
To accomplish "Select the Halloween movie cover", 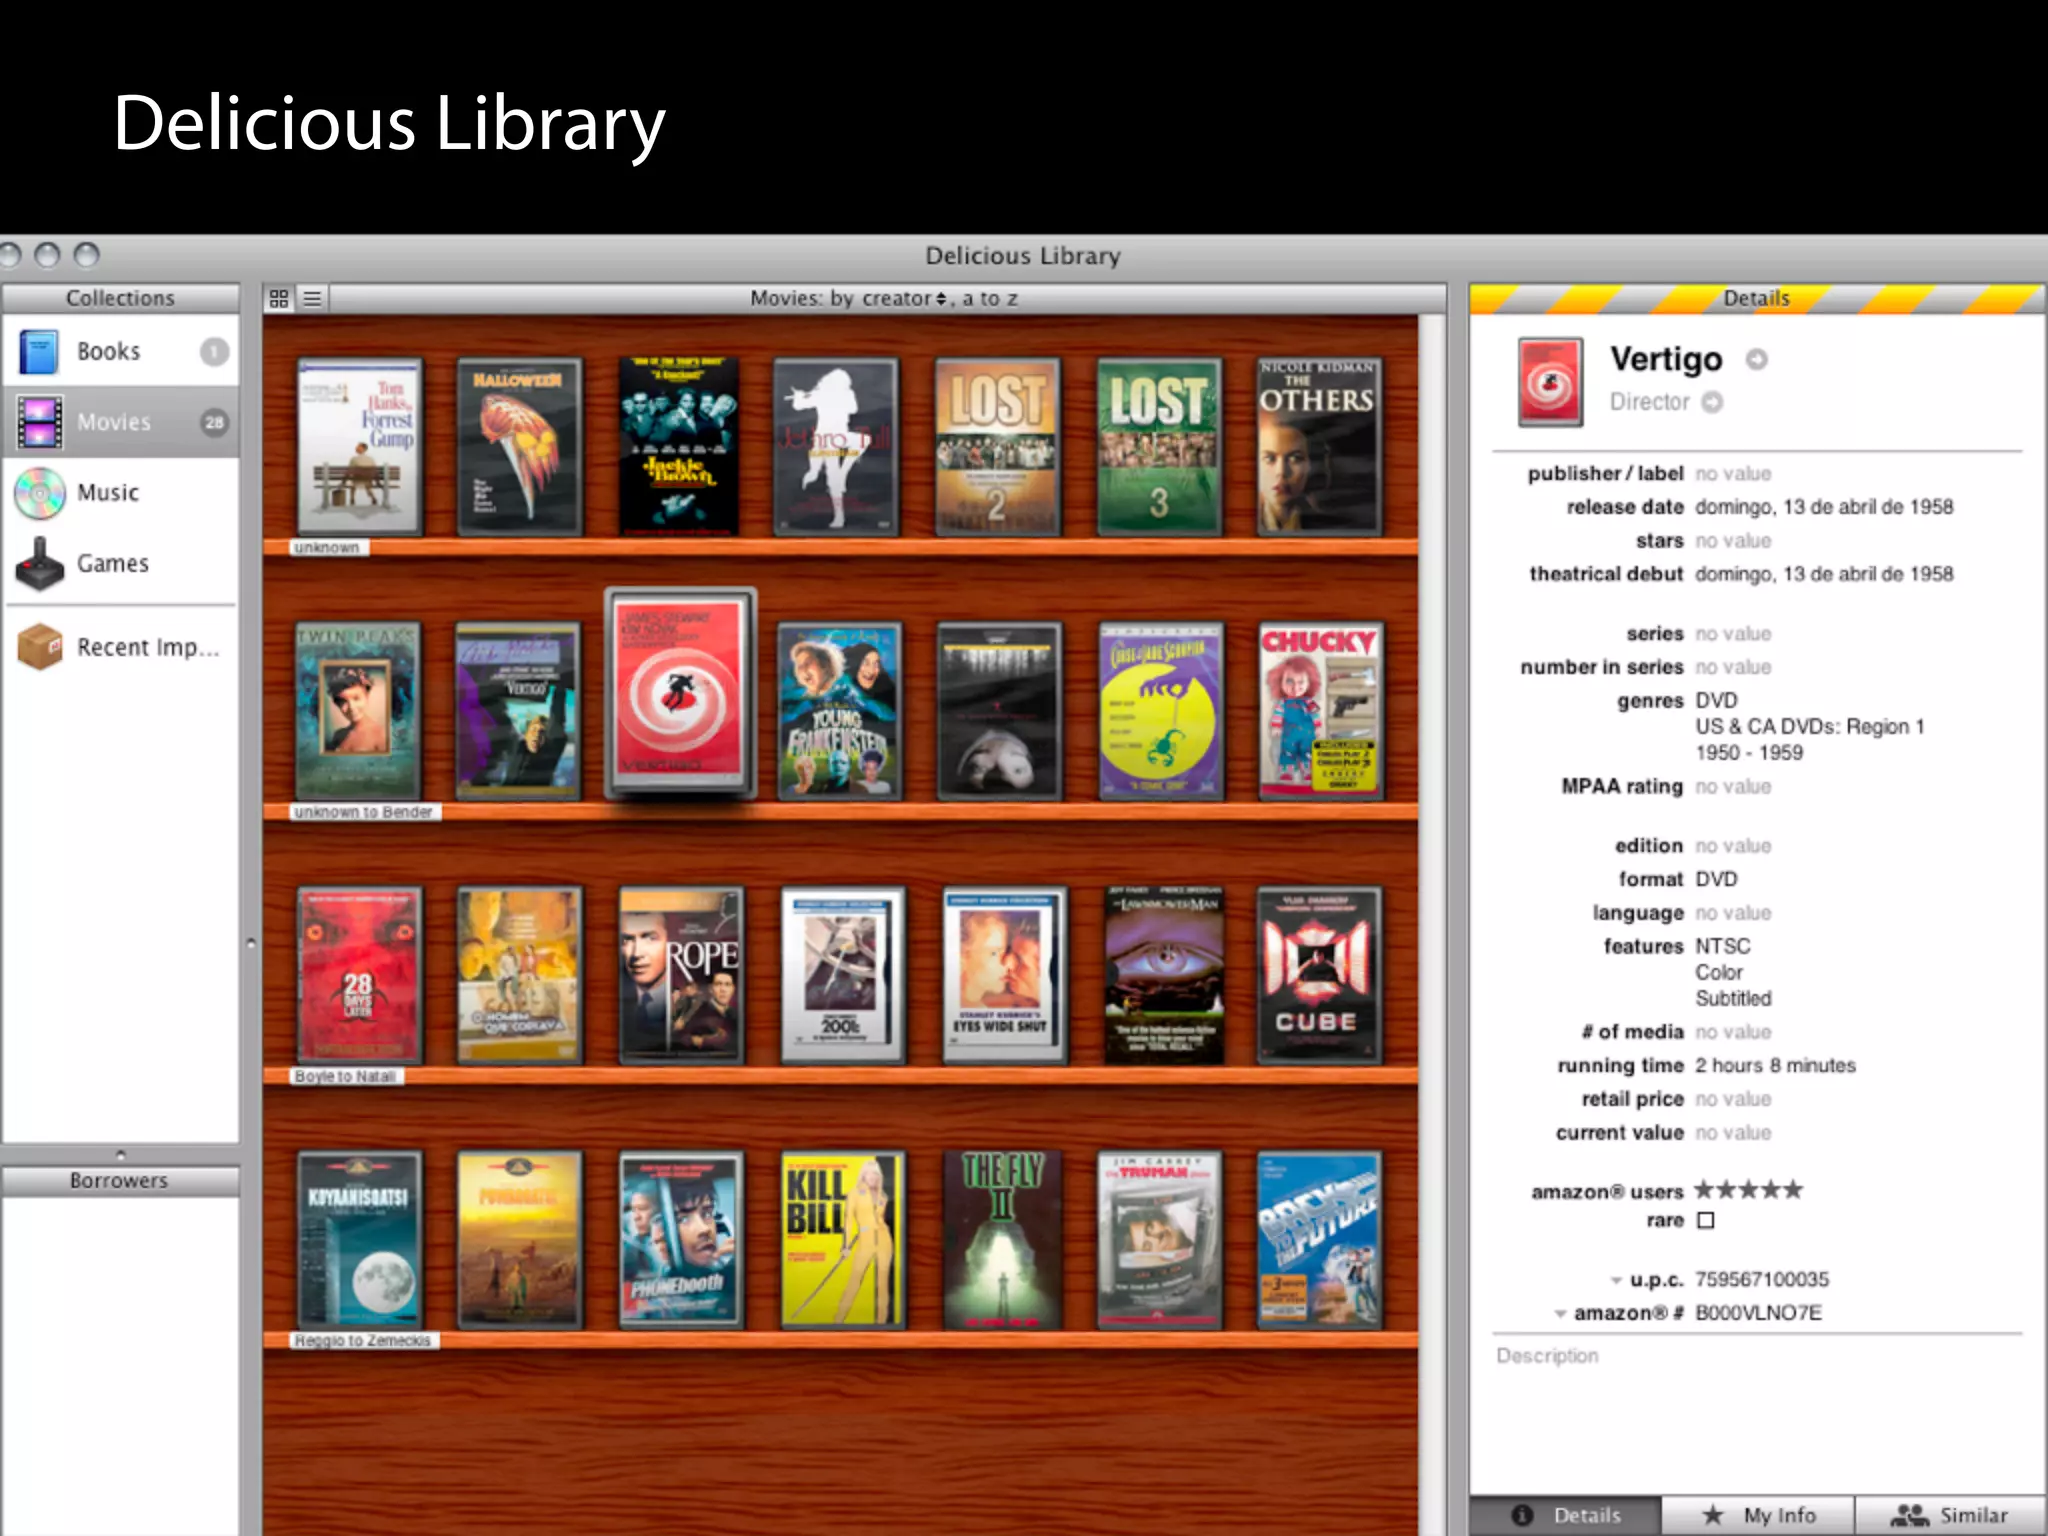I will [x=518, y=447].
